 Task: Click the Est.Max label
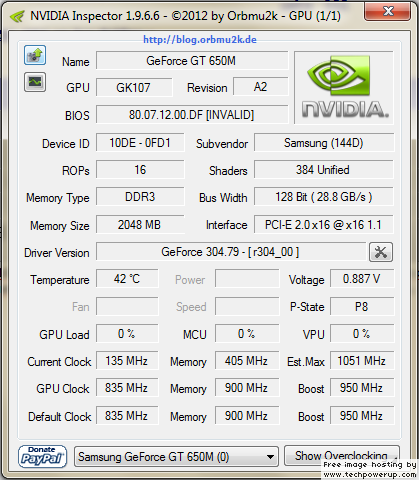(x=306, y=362)
